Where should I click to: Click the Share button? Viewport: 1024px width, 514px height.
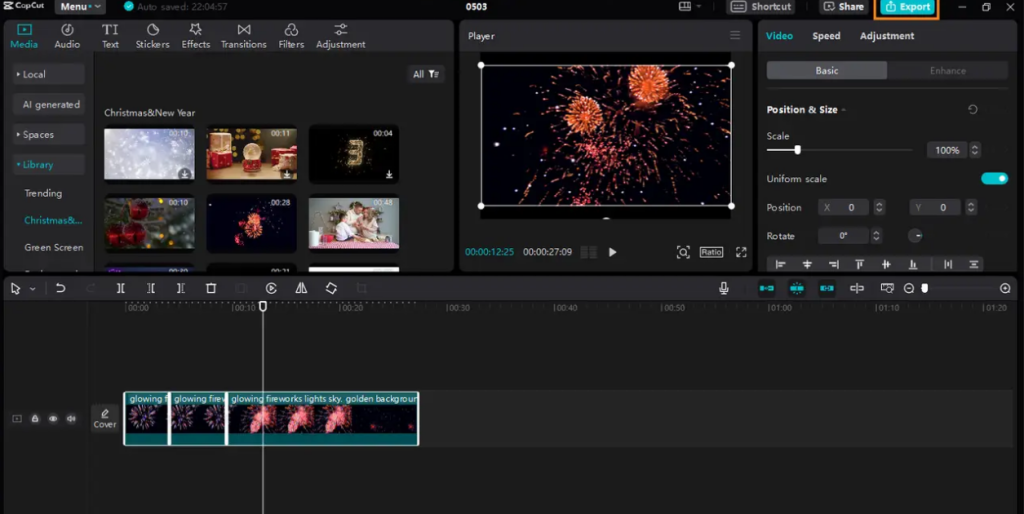[x=844, y=7]
